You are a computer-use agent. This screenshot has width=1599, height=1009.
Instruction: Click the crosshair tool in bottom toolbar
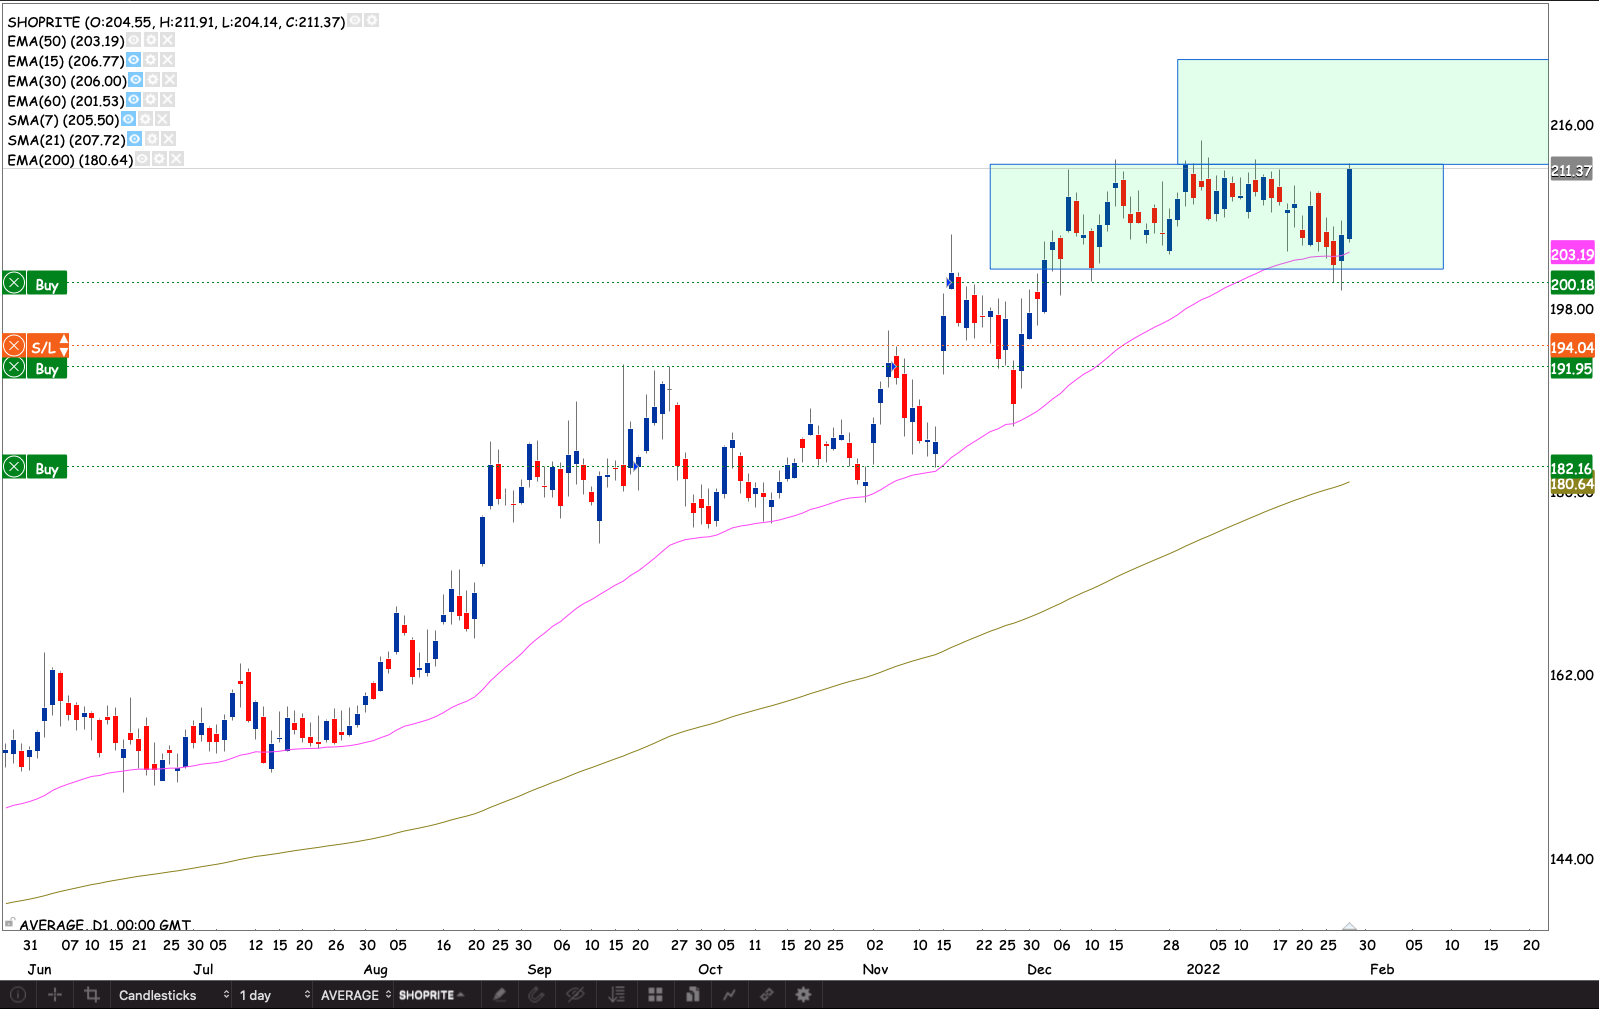tap(55, 995)
